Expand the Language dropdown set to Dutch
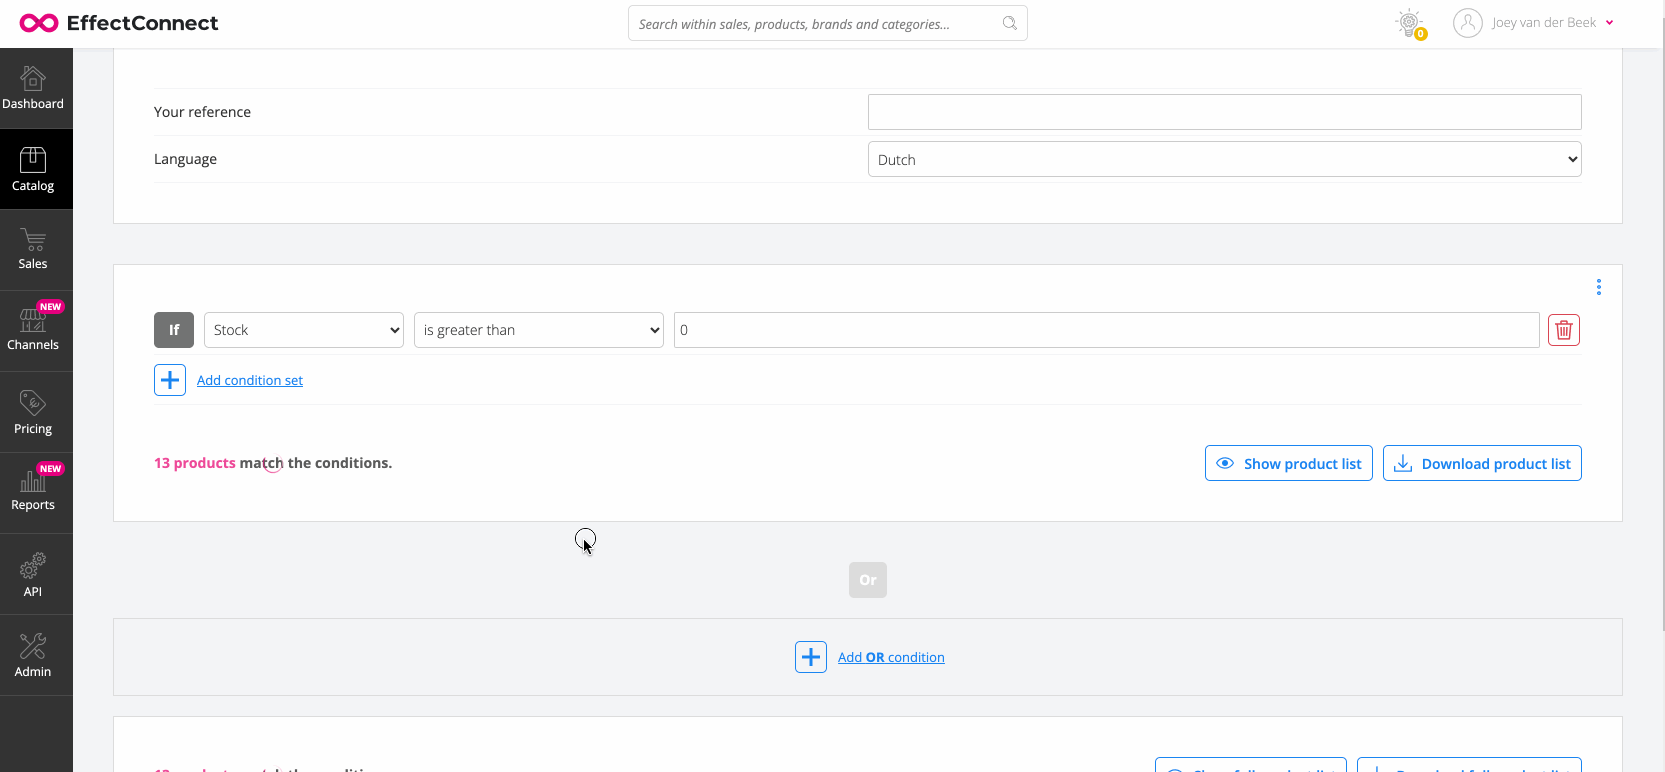1665x772 pixels. (x=1224, y=160)
